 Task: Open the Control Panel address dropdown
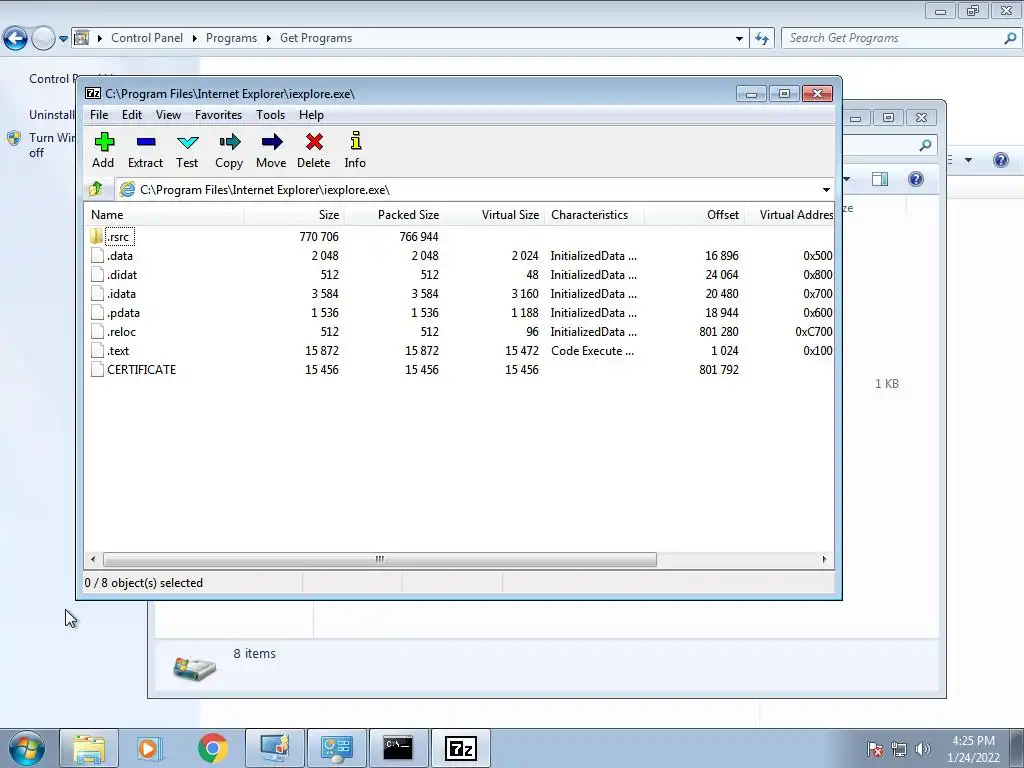point(739,39)
